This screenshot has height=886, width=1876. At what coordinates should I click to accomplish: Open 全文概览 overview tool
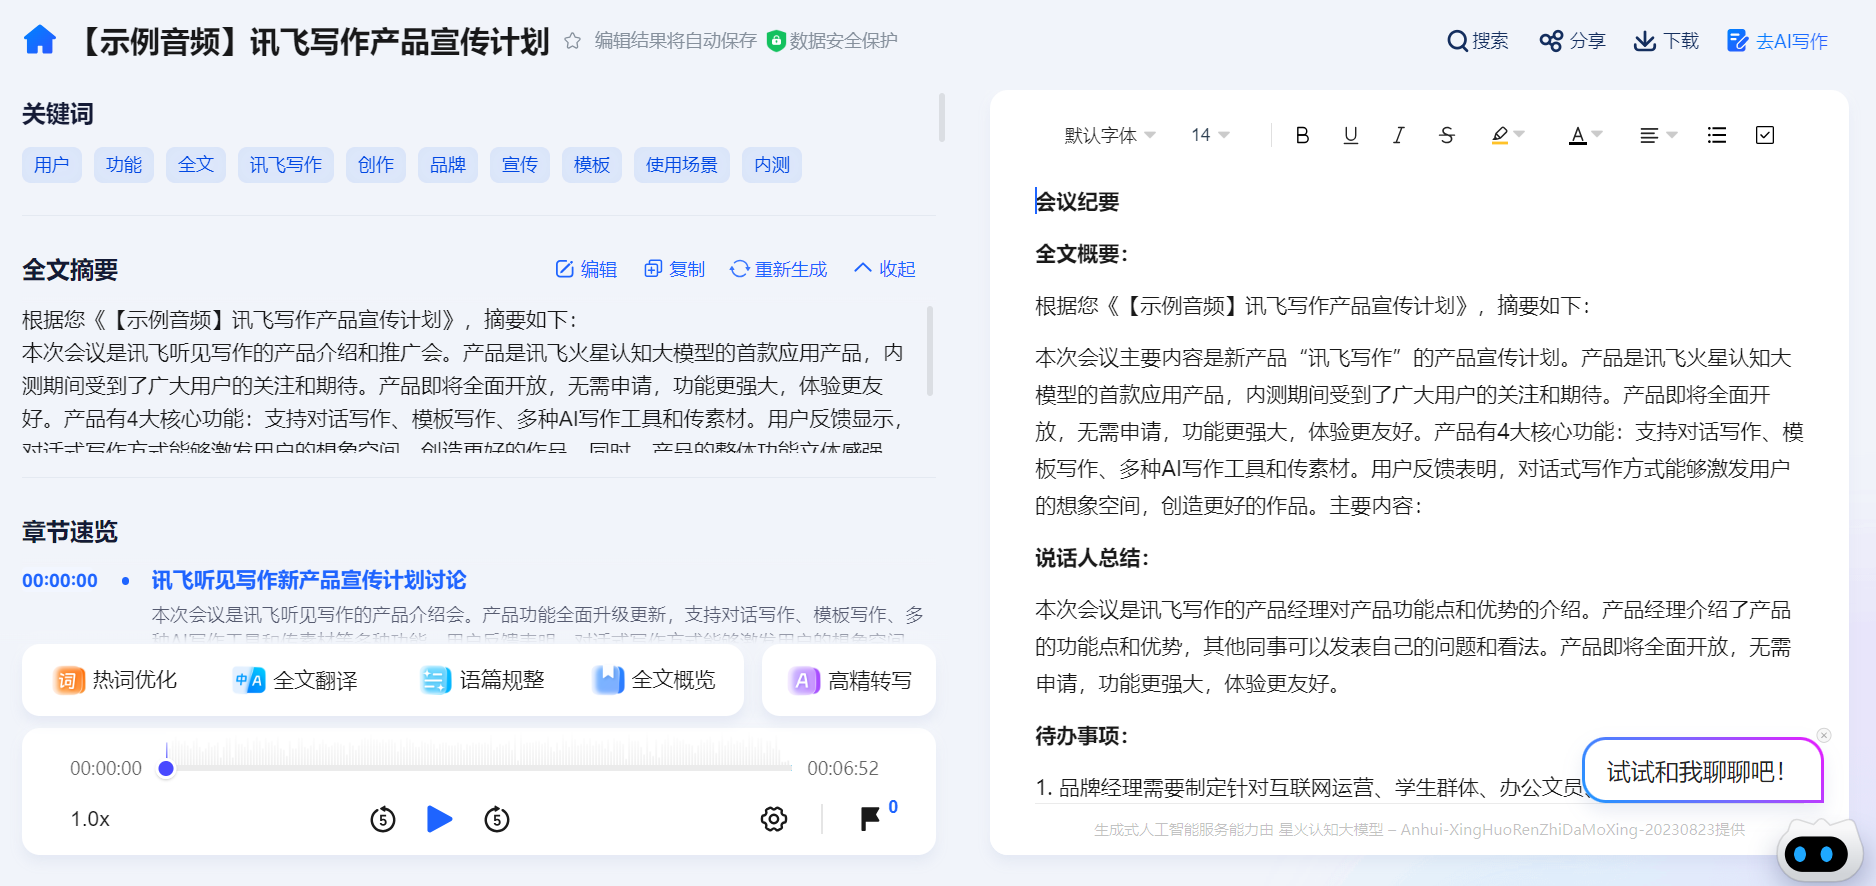(x=655, y=680)
